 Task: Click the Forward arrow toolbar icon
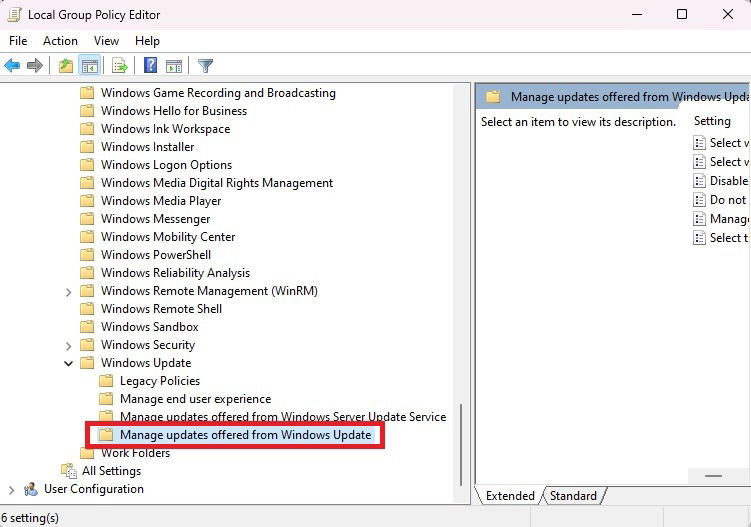(35, 65)
